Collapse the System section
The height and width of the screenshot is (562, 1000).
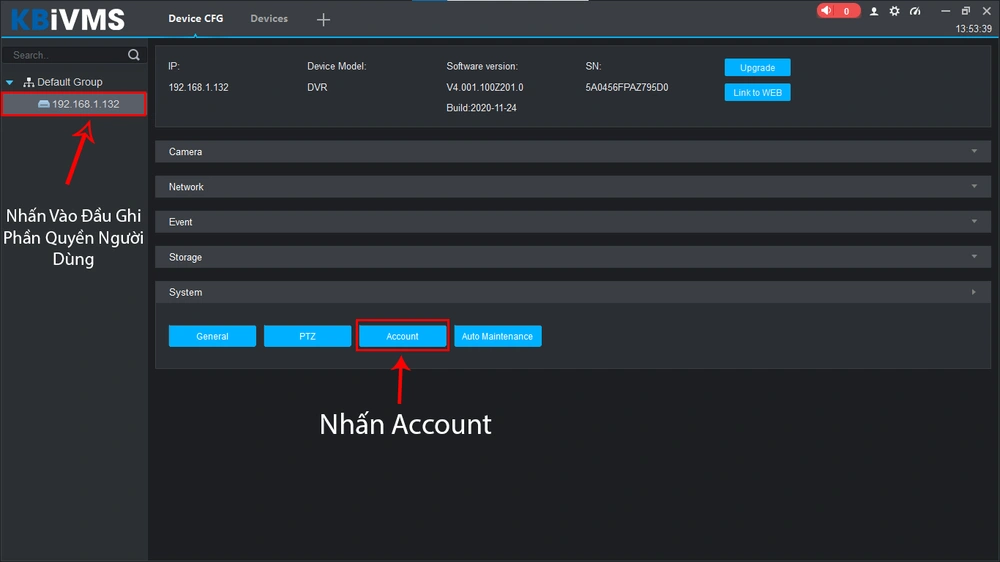click(573, 292)
